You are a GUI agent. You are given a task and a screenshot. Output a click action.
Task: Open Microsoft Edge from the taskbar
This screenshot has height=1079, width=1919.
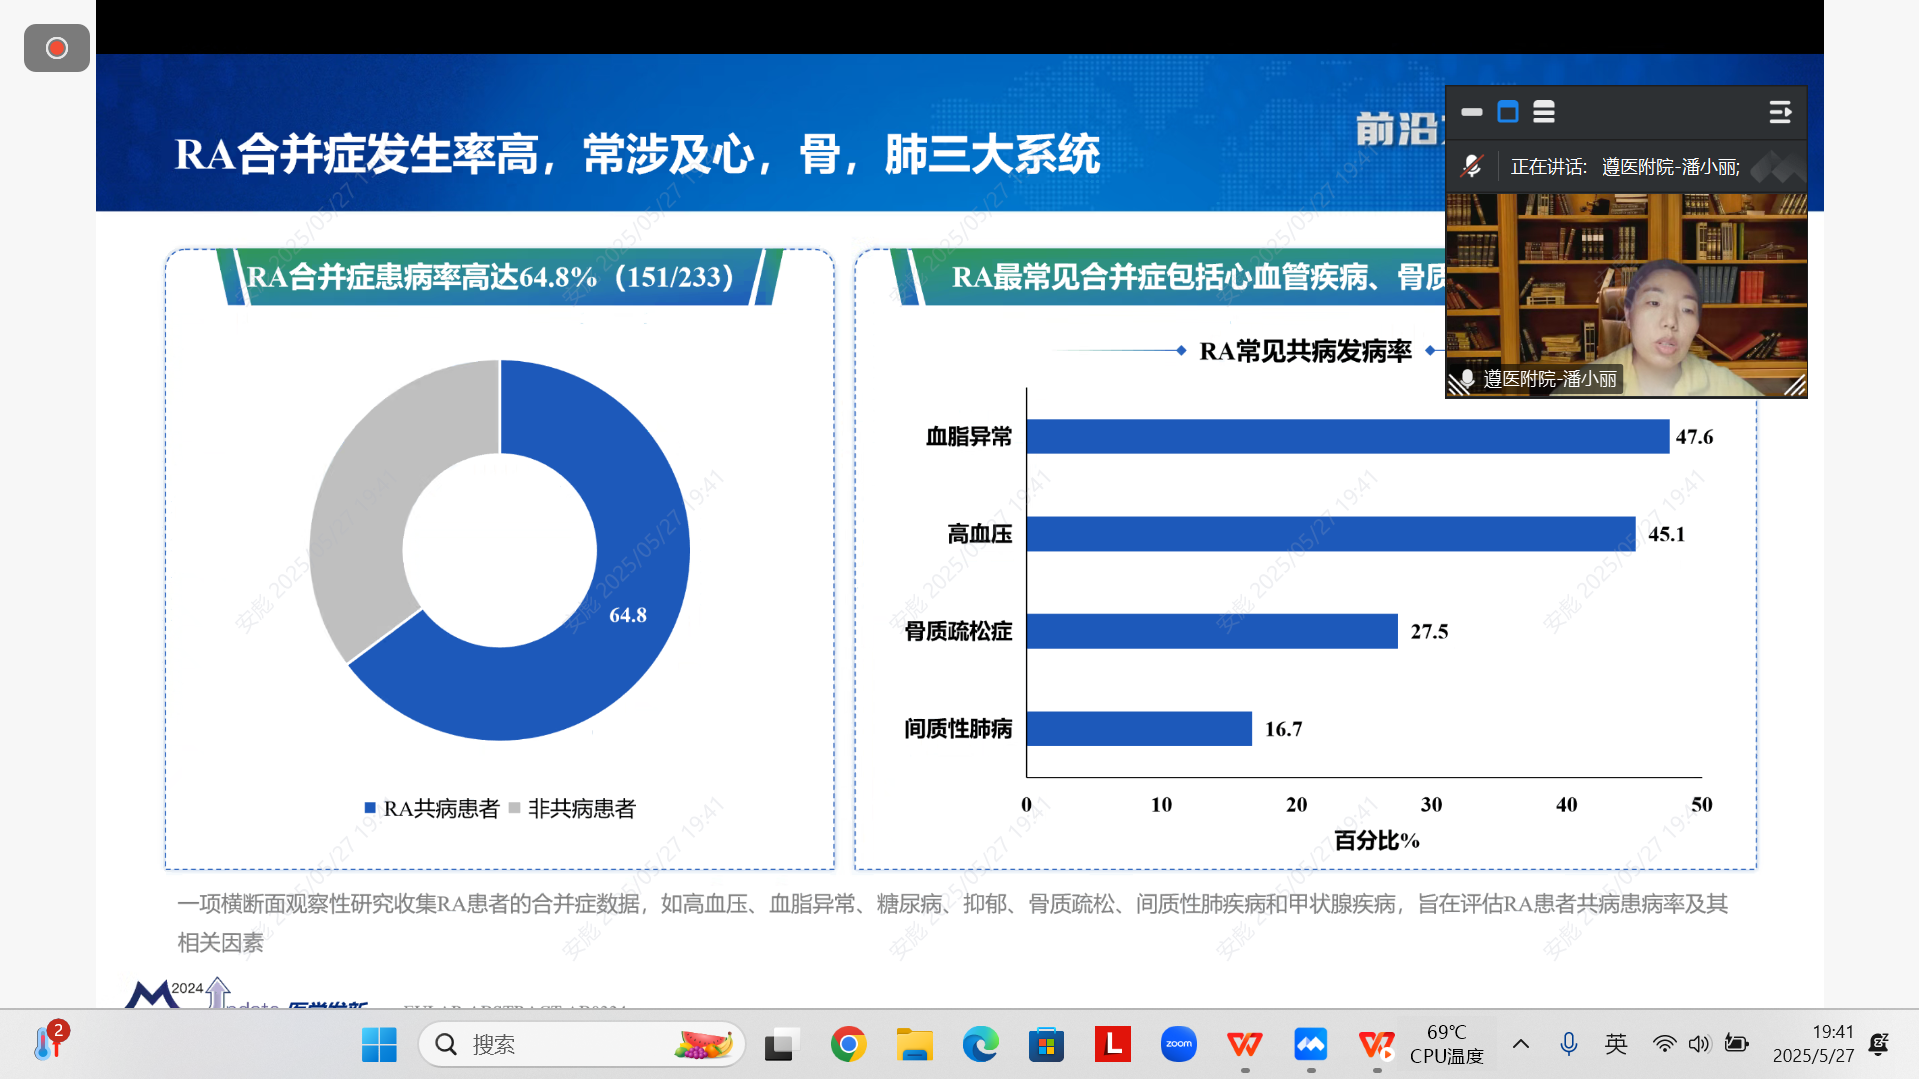click(980, 1045)
